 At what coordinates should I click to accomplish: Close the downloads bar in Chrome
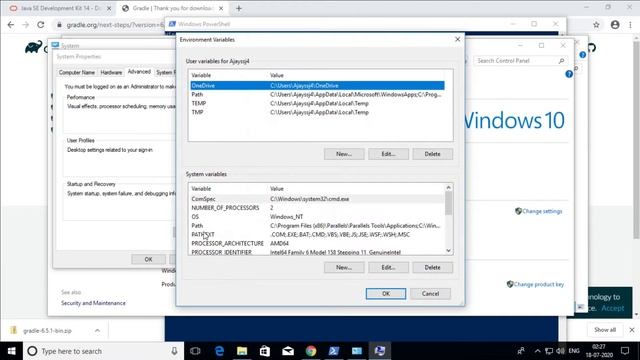pyautogui.click(x=632, y=330)
